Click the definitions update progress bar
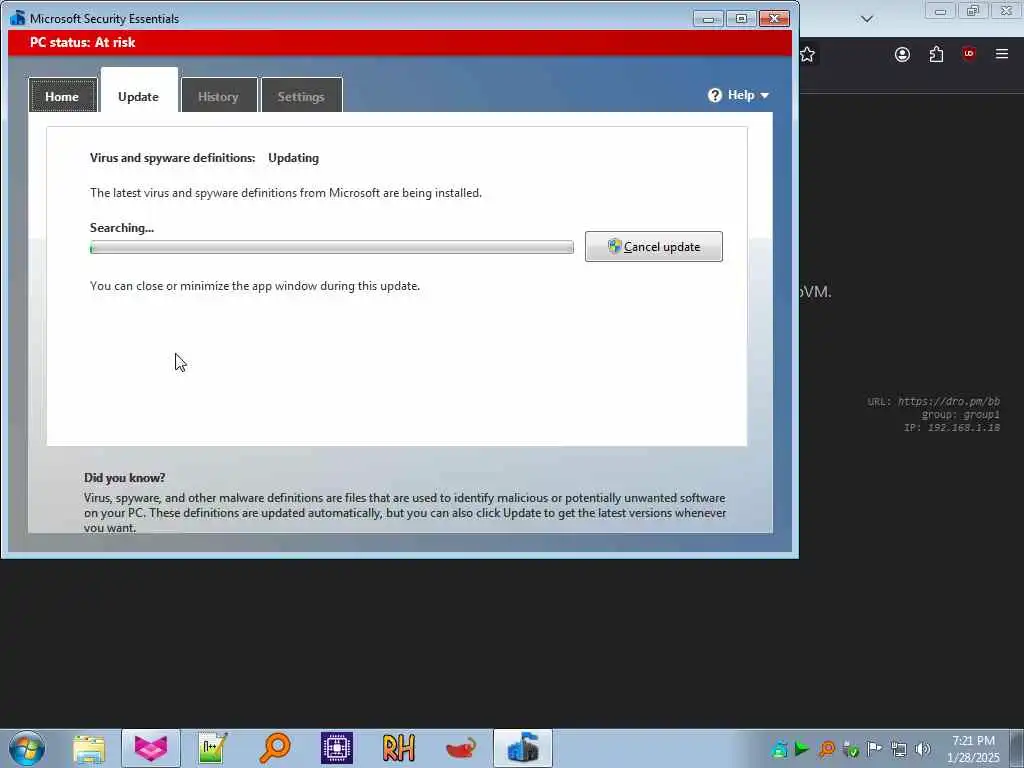The width and height of the screenshot is (1024, 768). (x=332, y=247)
